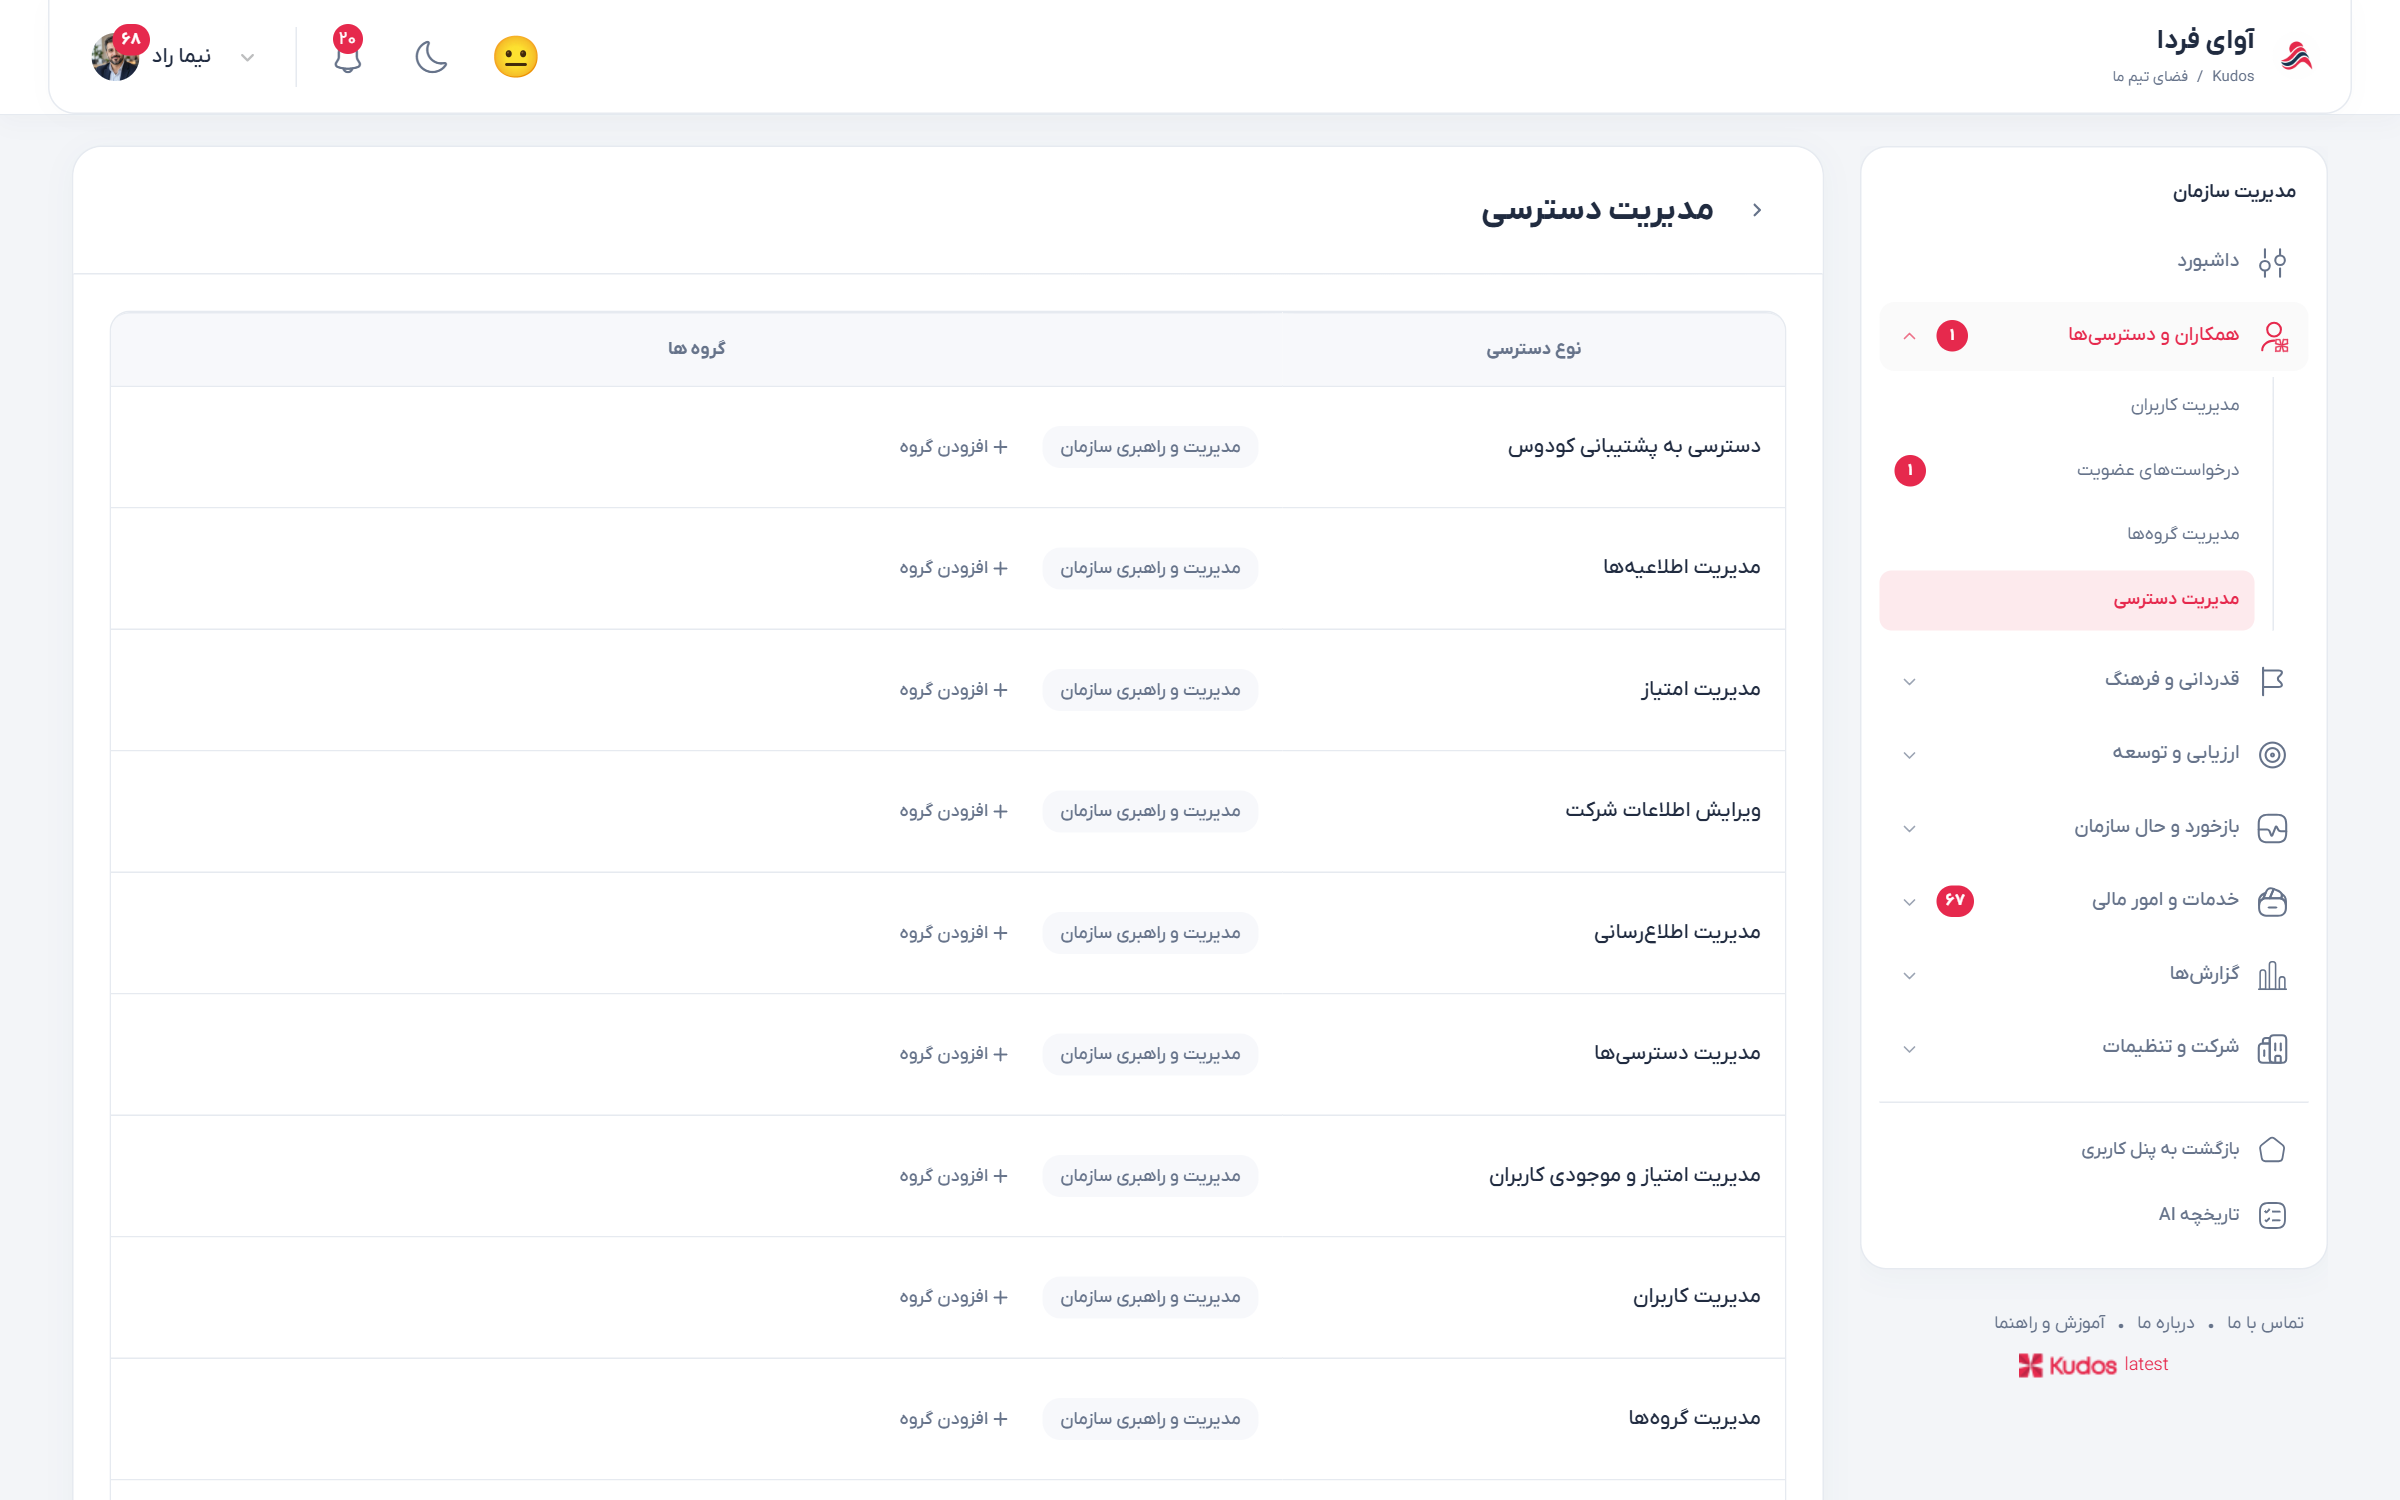Click the گزارش‌ها bar chart icon

coord(2272,975)
